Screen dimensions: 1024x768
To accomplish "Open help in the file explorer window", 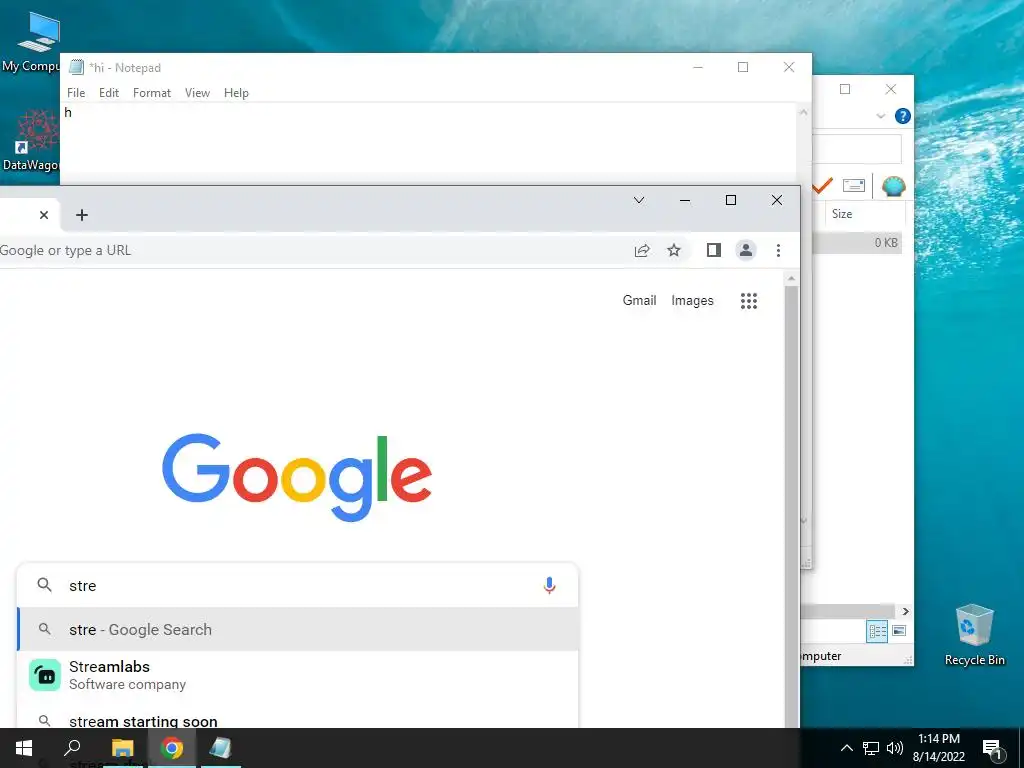I will [x=903, y=116].
